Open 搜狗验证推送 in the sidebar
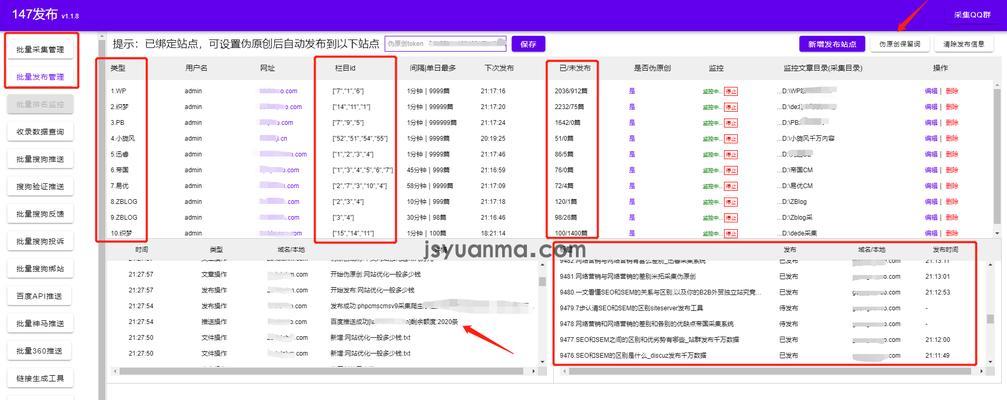Viewport: 1007px width, 400px height. [40, 187]
